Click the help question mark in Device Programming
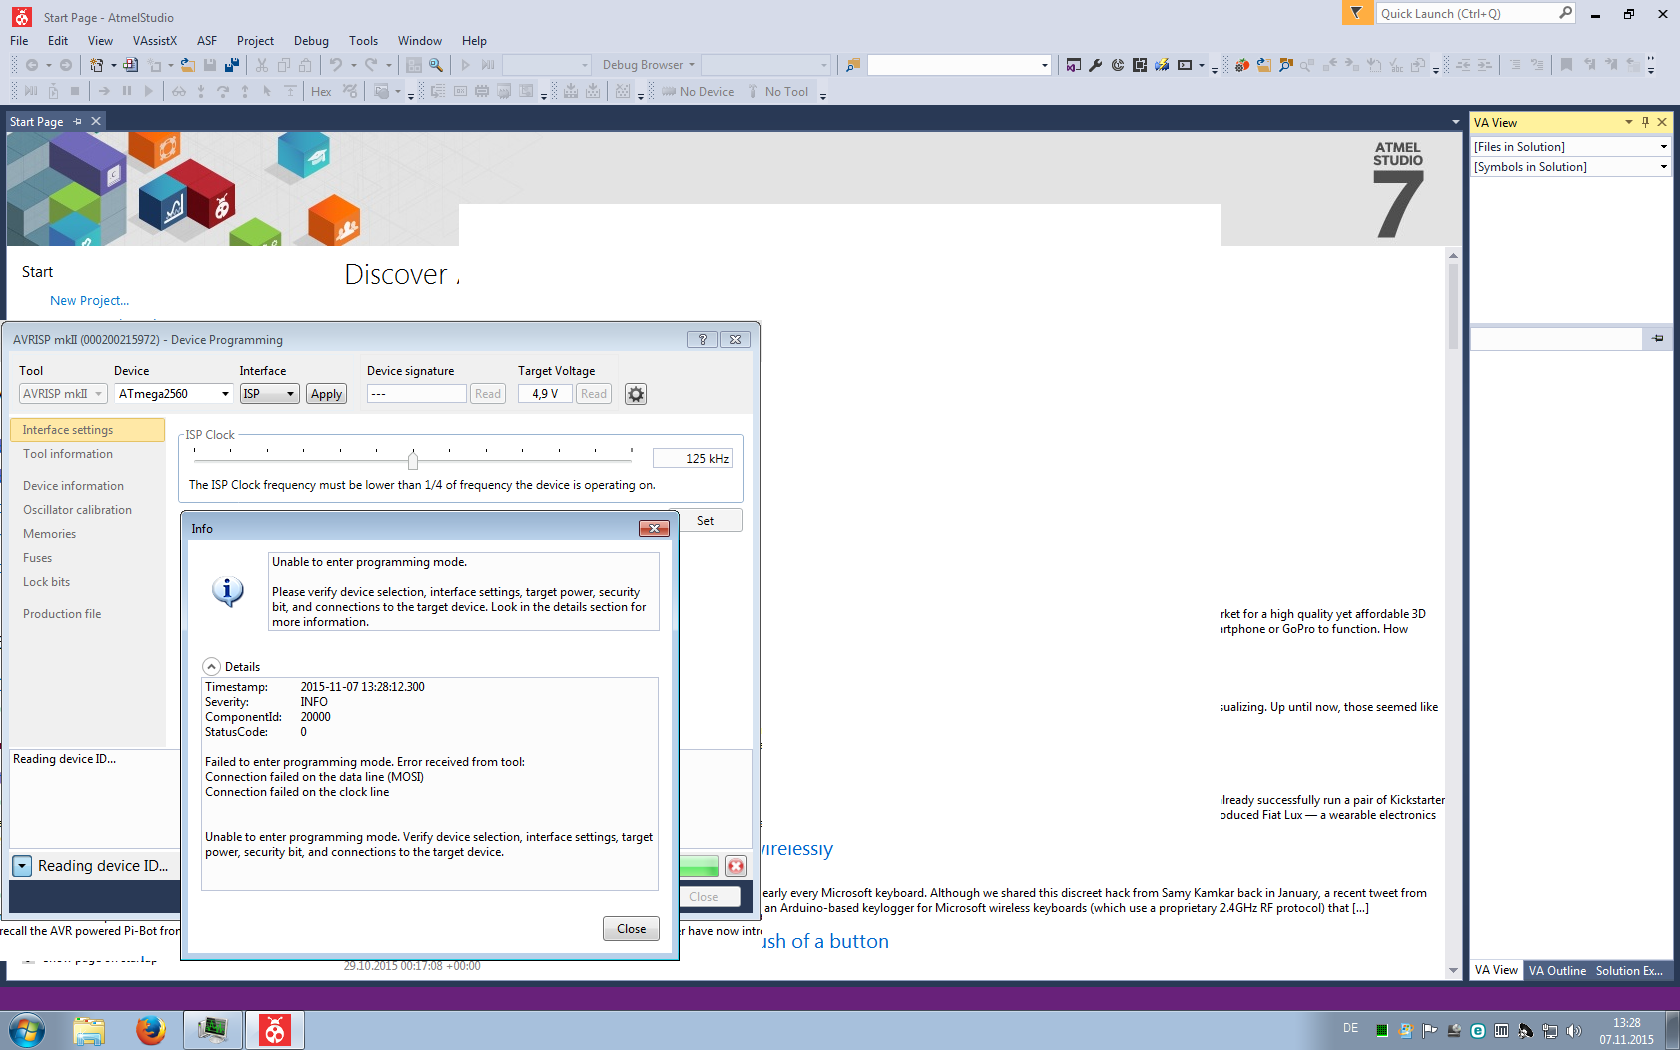Image resolution: width=1680 pixels, height=1050 pixels. pyautogui.click(x=702, y=340)
